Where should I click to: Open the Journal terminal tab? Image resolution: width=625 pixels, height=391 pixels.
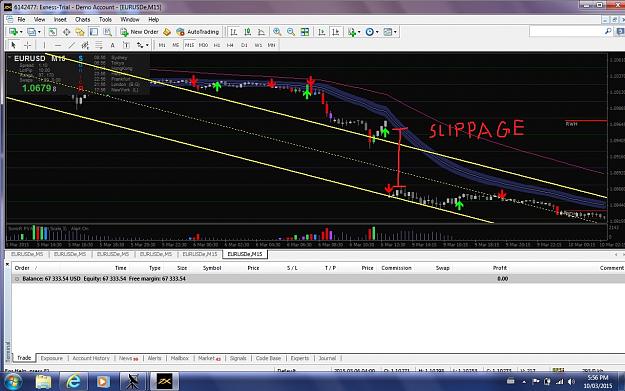pos(327,358)
